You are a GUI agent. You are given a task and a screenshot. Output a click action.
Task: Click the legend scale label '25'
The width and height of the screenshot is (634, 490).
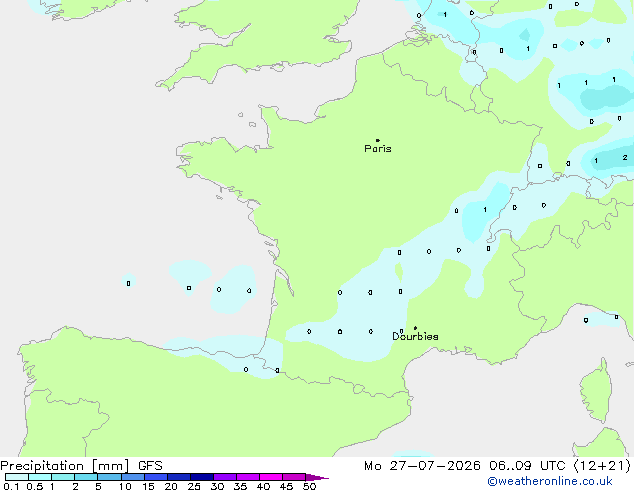(194, 486)
